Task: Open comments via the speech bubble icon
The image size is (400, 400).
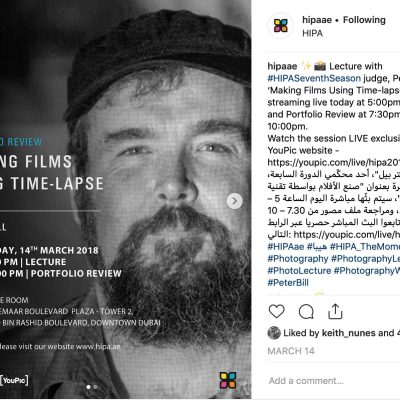Action: coord(306,312)
